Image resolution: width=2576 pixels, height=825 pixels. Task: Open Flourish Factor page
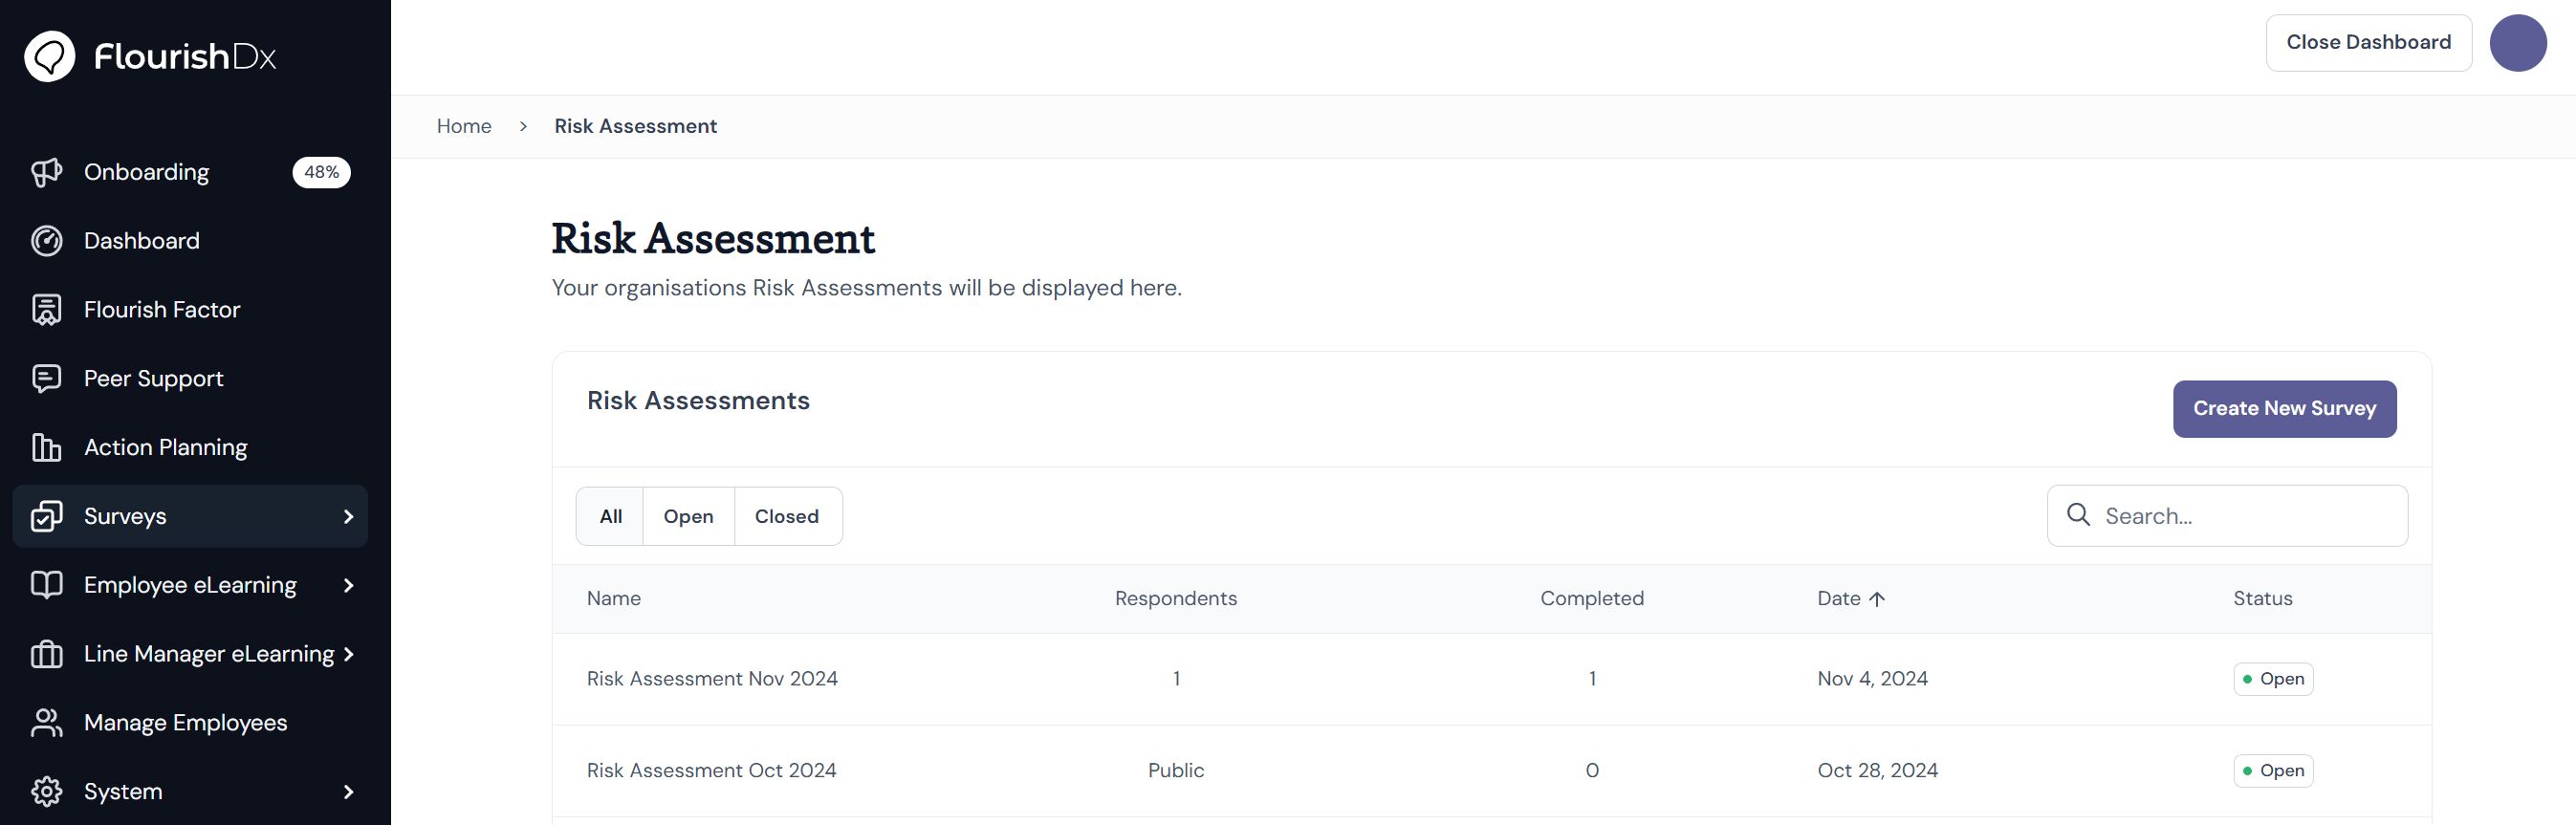190,310
